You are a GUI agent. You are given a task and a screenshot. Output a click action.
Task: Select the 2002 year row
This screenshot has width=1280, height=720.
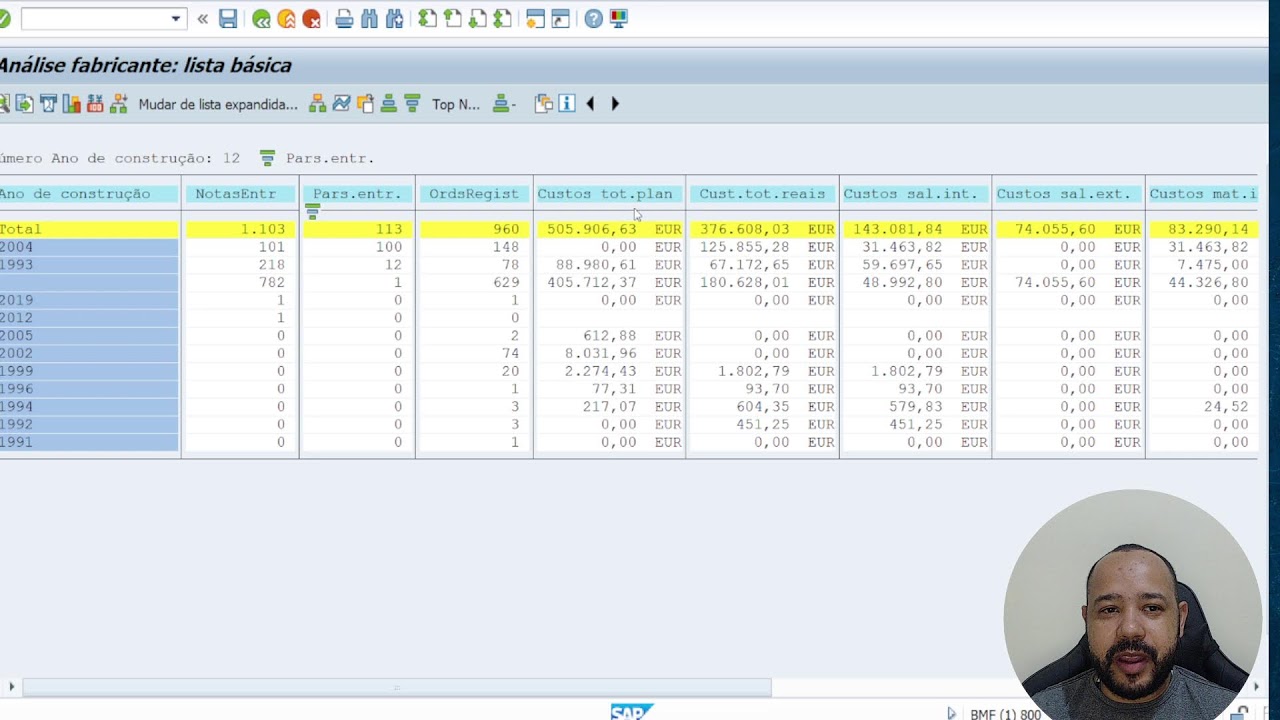click(x=89, y=353)
